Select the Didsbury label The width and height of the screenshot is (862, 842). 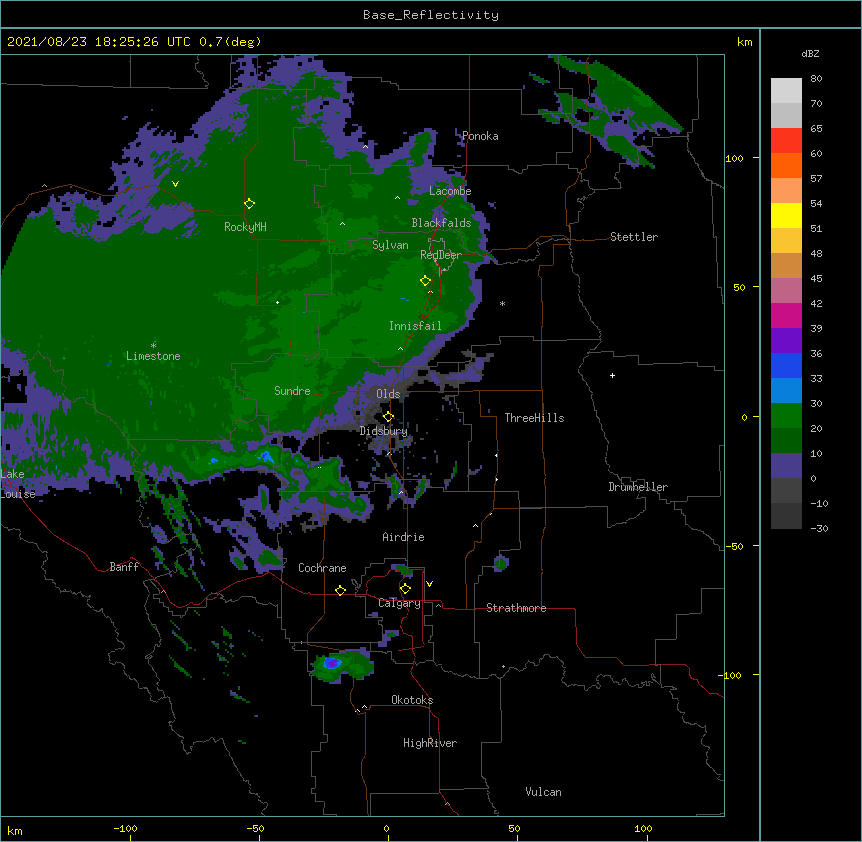tap(384, 431)
